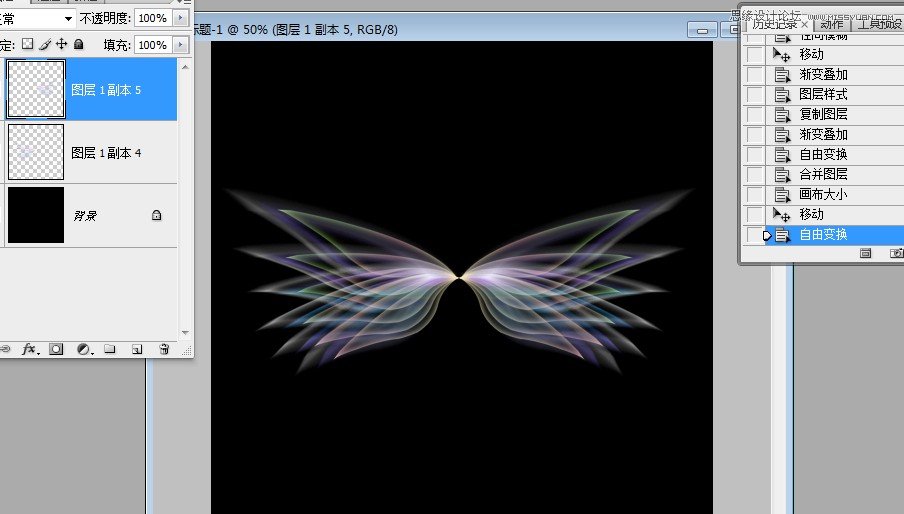Toggle lock transparent pixels

(x=28, y=44)
